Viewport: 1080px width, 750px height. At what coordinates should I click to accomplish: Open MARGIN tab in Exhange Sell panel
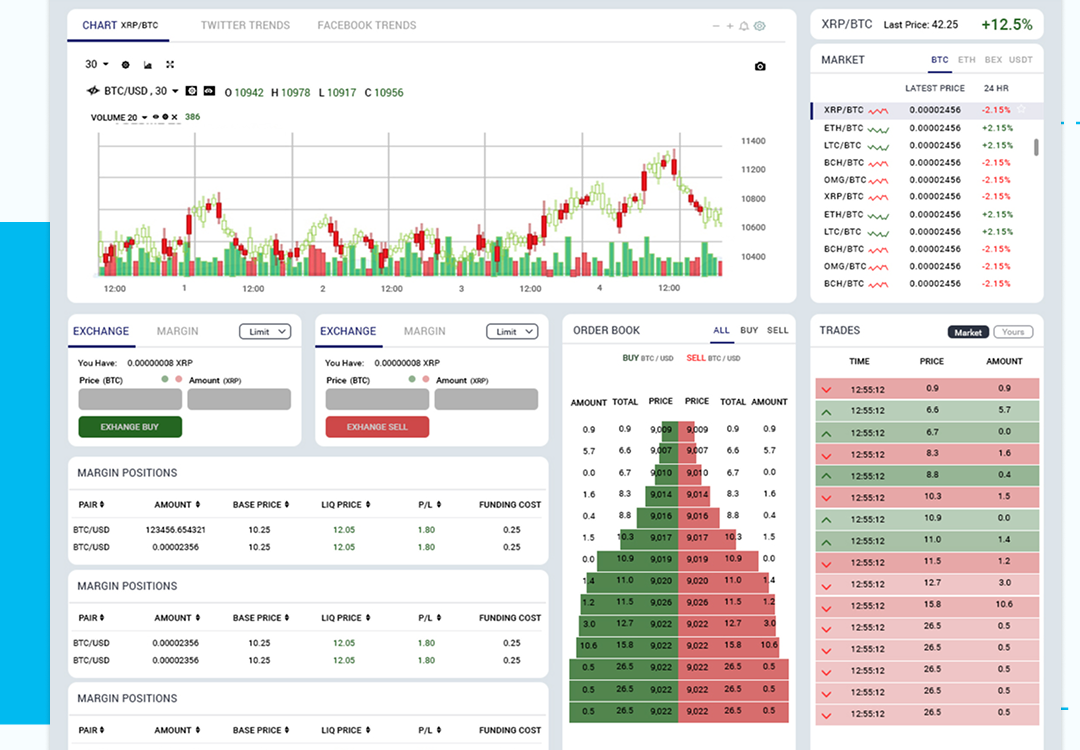(x=424, y=331)
